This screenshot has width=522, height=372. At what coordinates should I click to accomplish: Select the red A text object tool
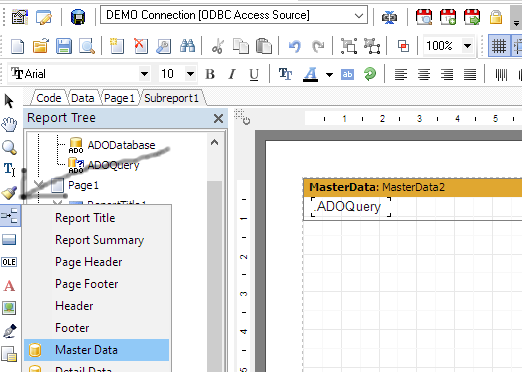tap(9, 286)
